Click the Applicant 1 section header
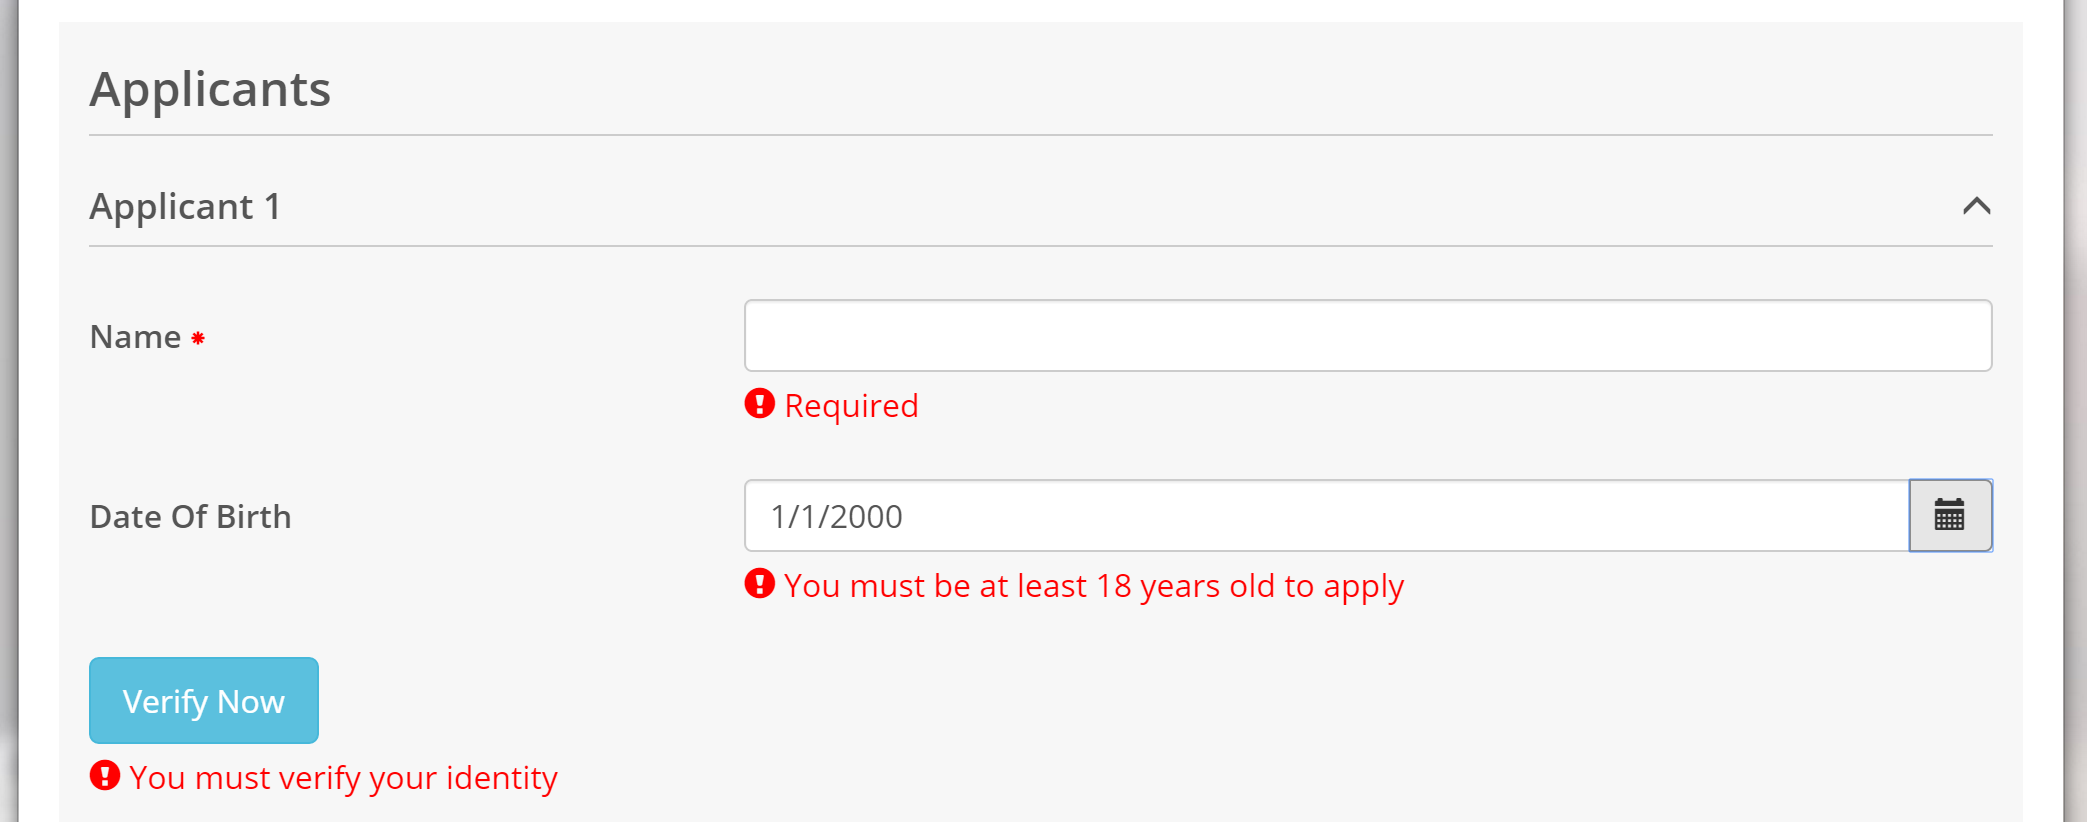Image resolution: width=2087 pixels, height=822 pixels. point(186,207)
